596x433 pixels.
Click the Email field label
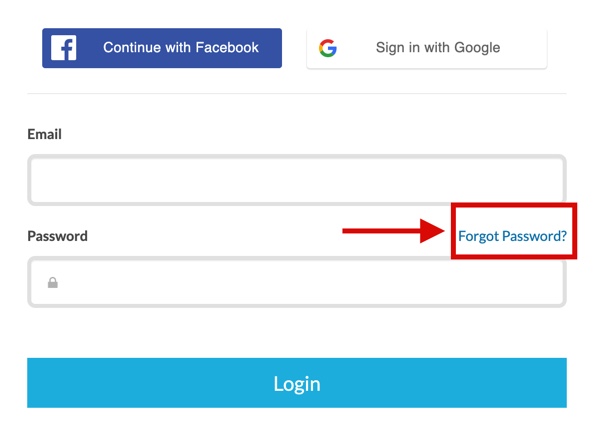pyautogui.click(x=44, y=134)
